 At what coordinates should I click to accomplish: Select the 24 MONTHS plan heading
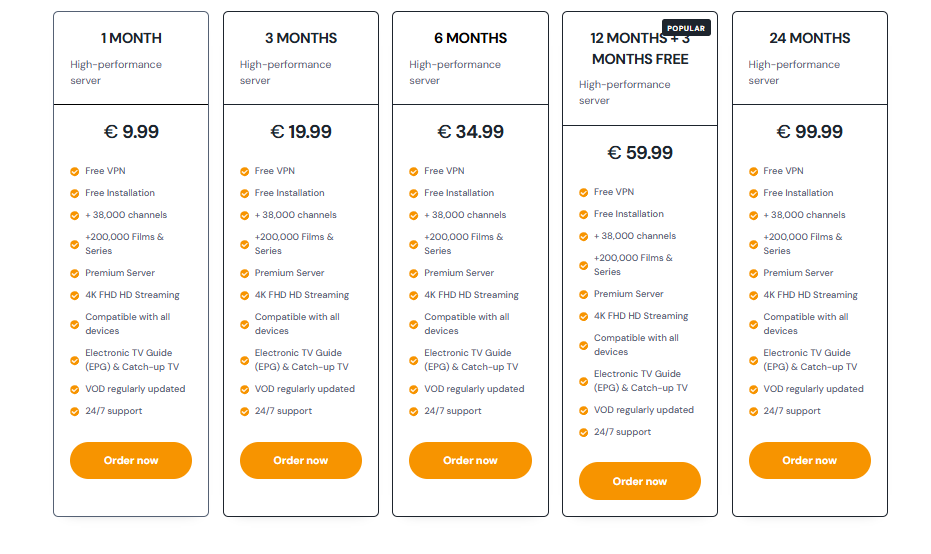[x=809, y=38]
